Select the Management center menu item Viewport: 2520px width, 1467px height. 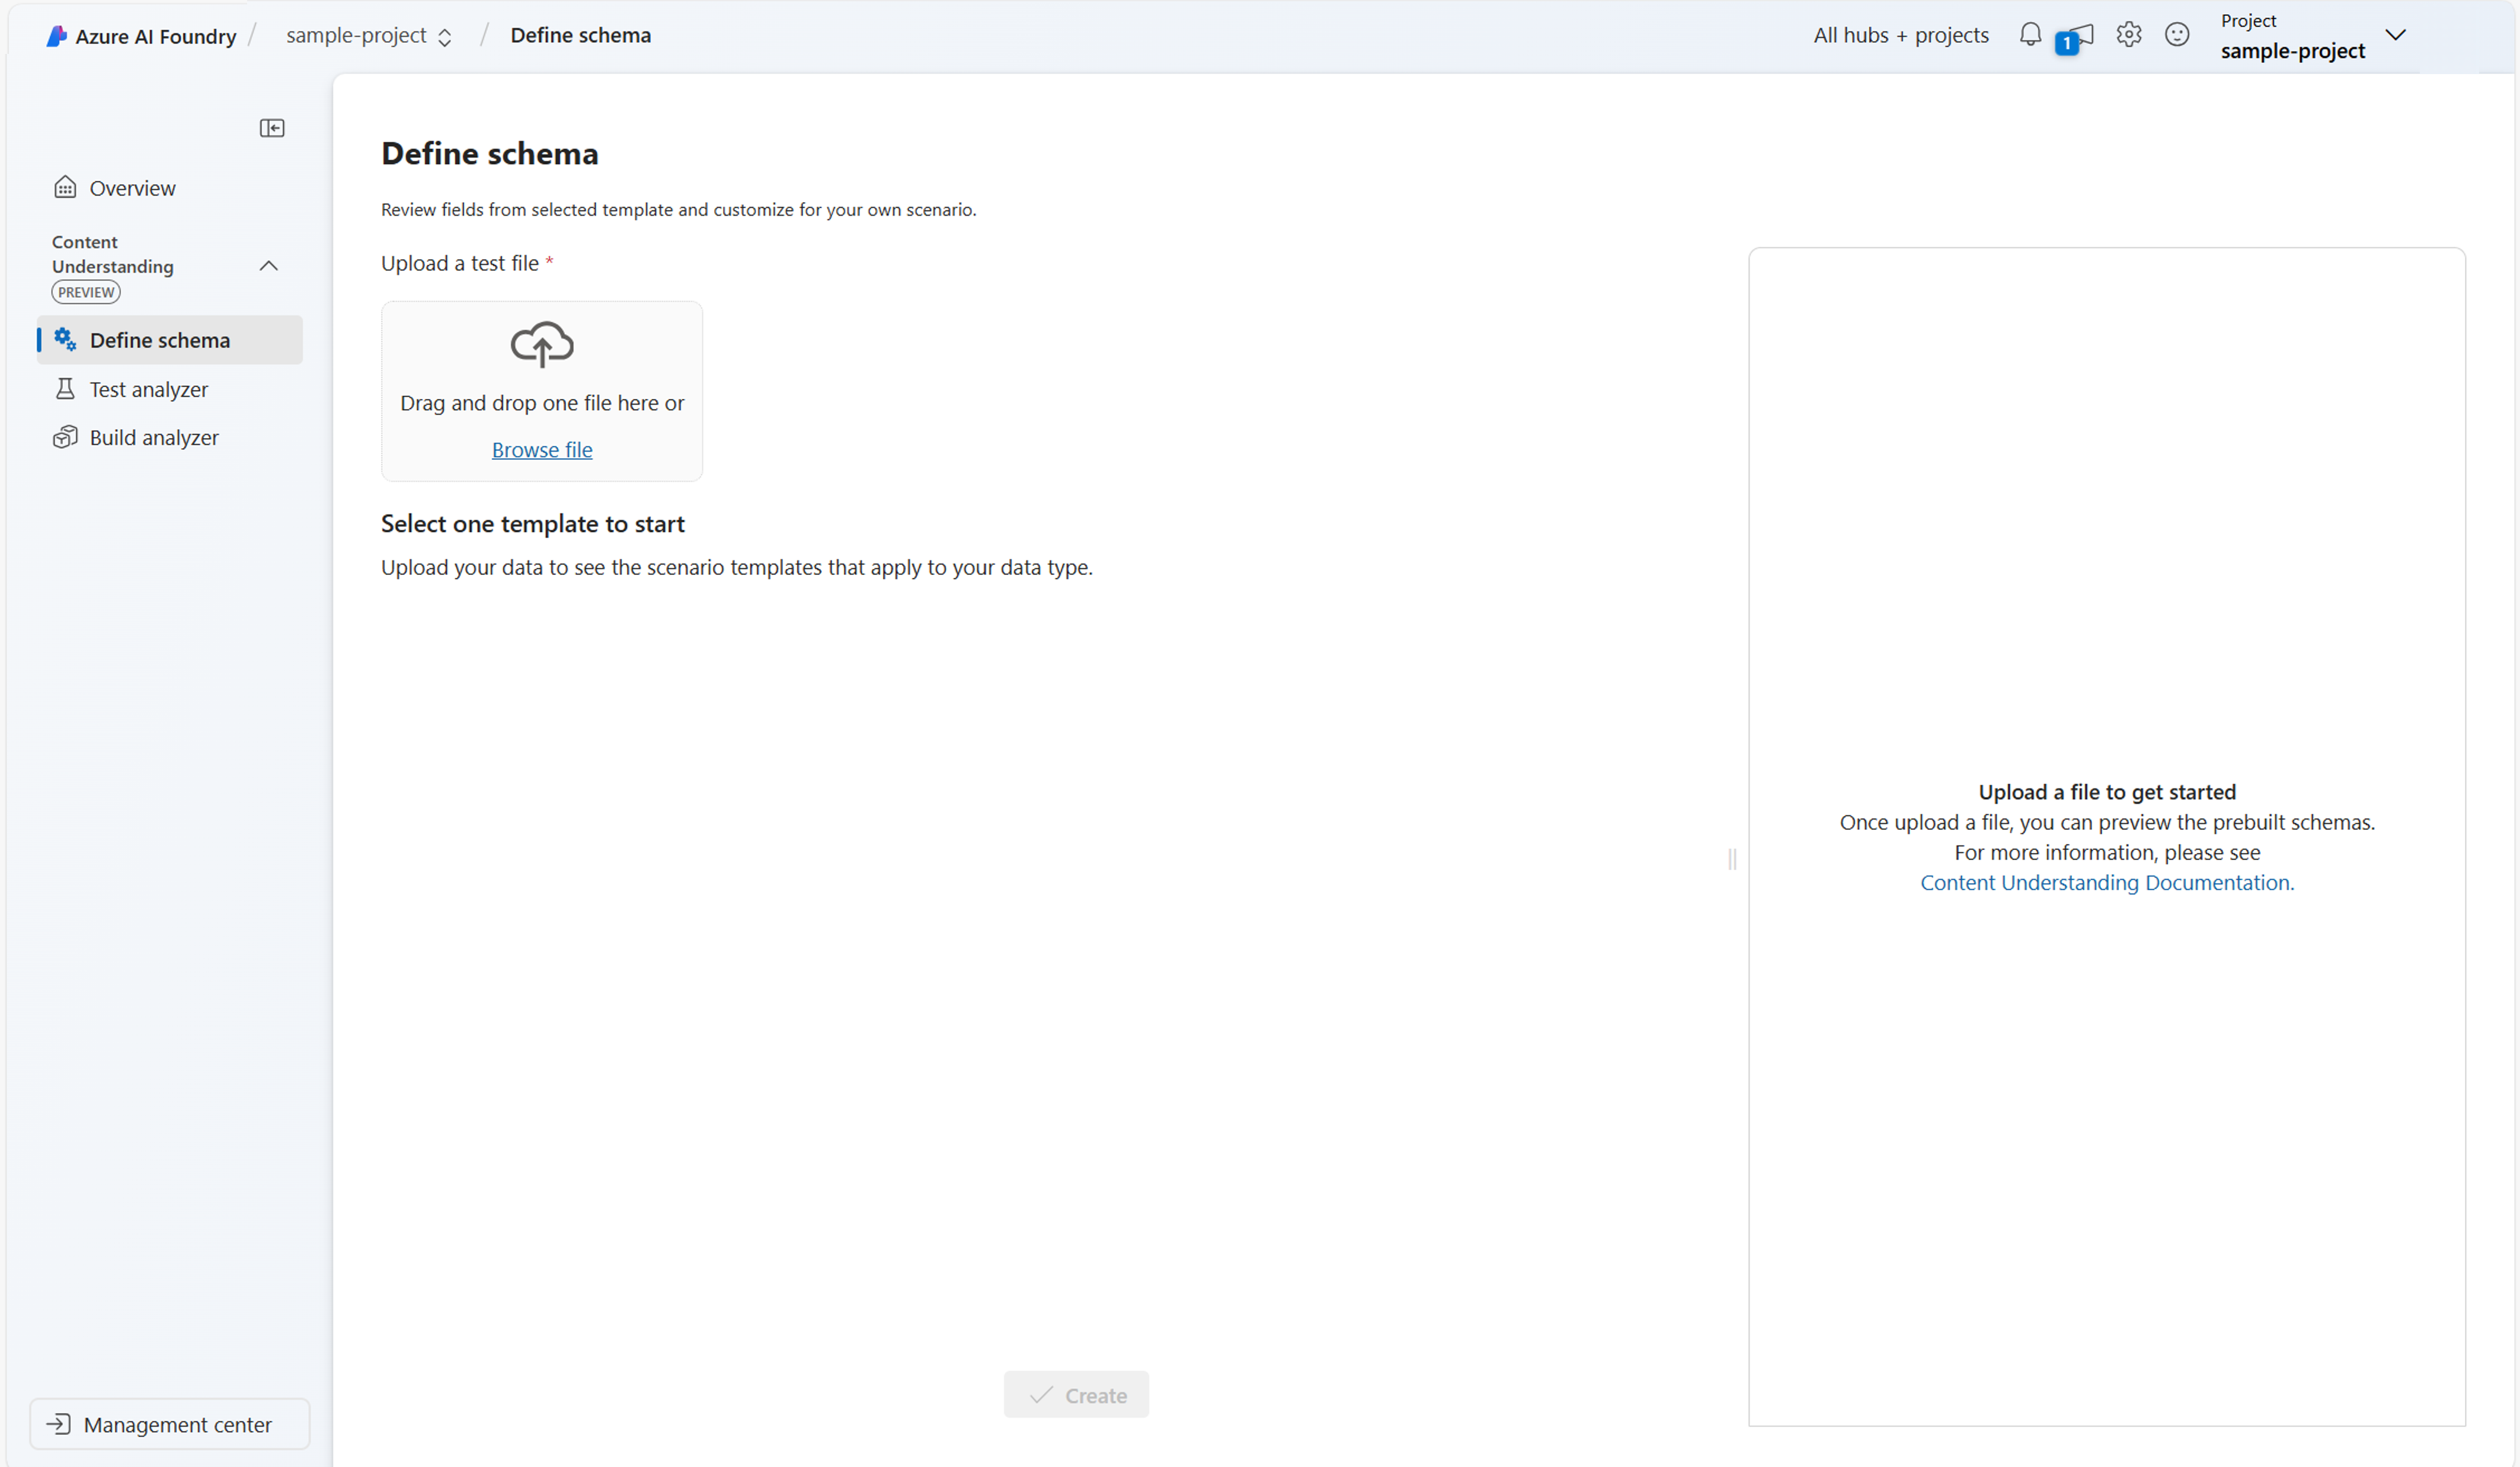point(170,1423)
